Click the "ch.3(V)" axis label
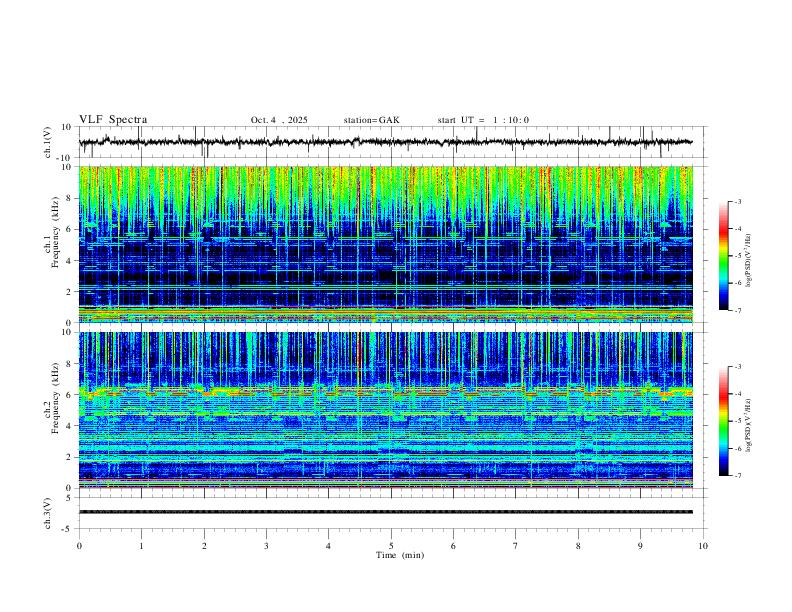The width and height of the screenshot is (792, 612). point(47,513)
